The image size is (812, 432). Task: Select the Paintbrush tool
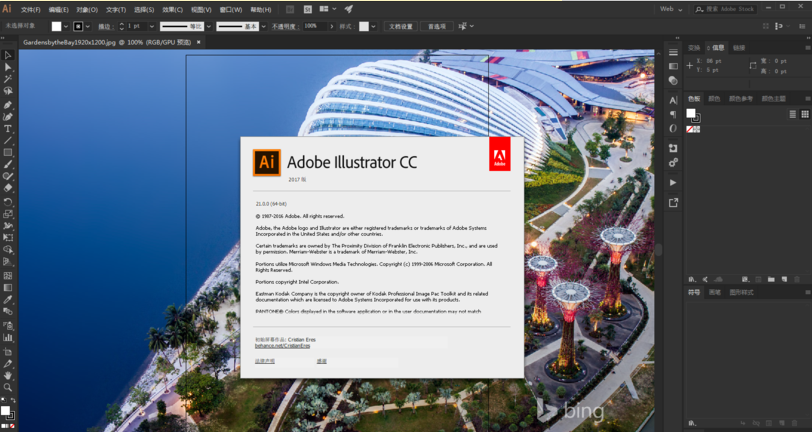(x=8, y=164)
